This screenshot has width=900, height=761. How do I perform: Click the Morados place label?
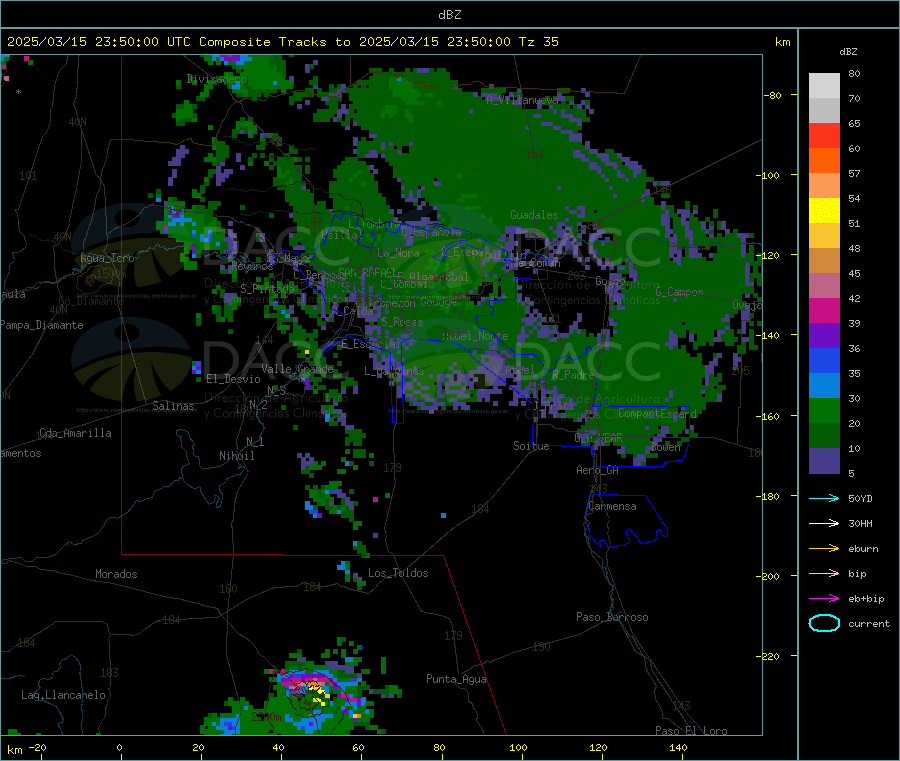coord(116,574)
